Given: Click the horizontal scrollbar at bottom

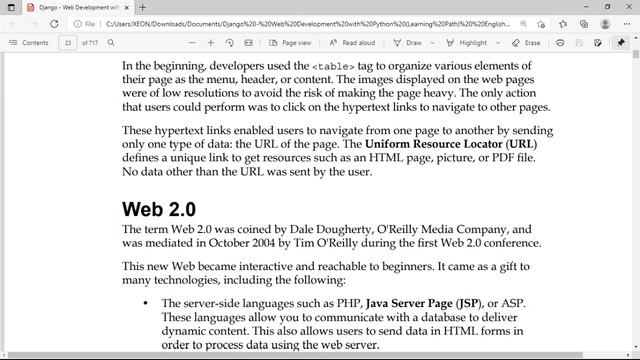Looking at the screenshot, I should tap(295, 355).
